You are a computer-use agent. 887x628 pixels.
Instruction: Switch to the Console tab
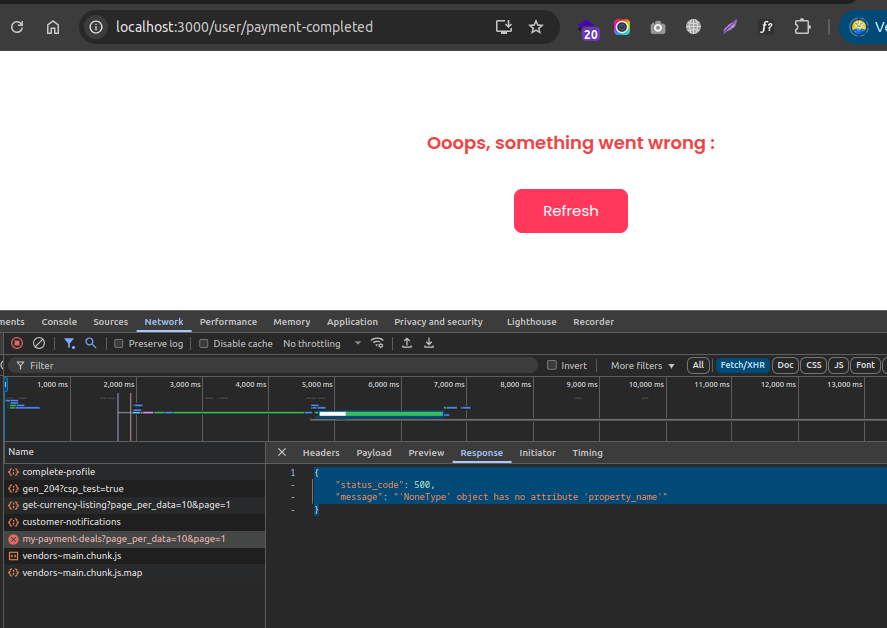(59, 322)
